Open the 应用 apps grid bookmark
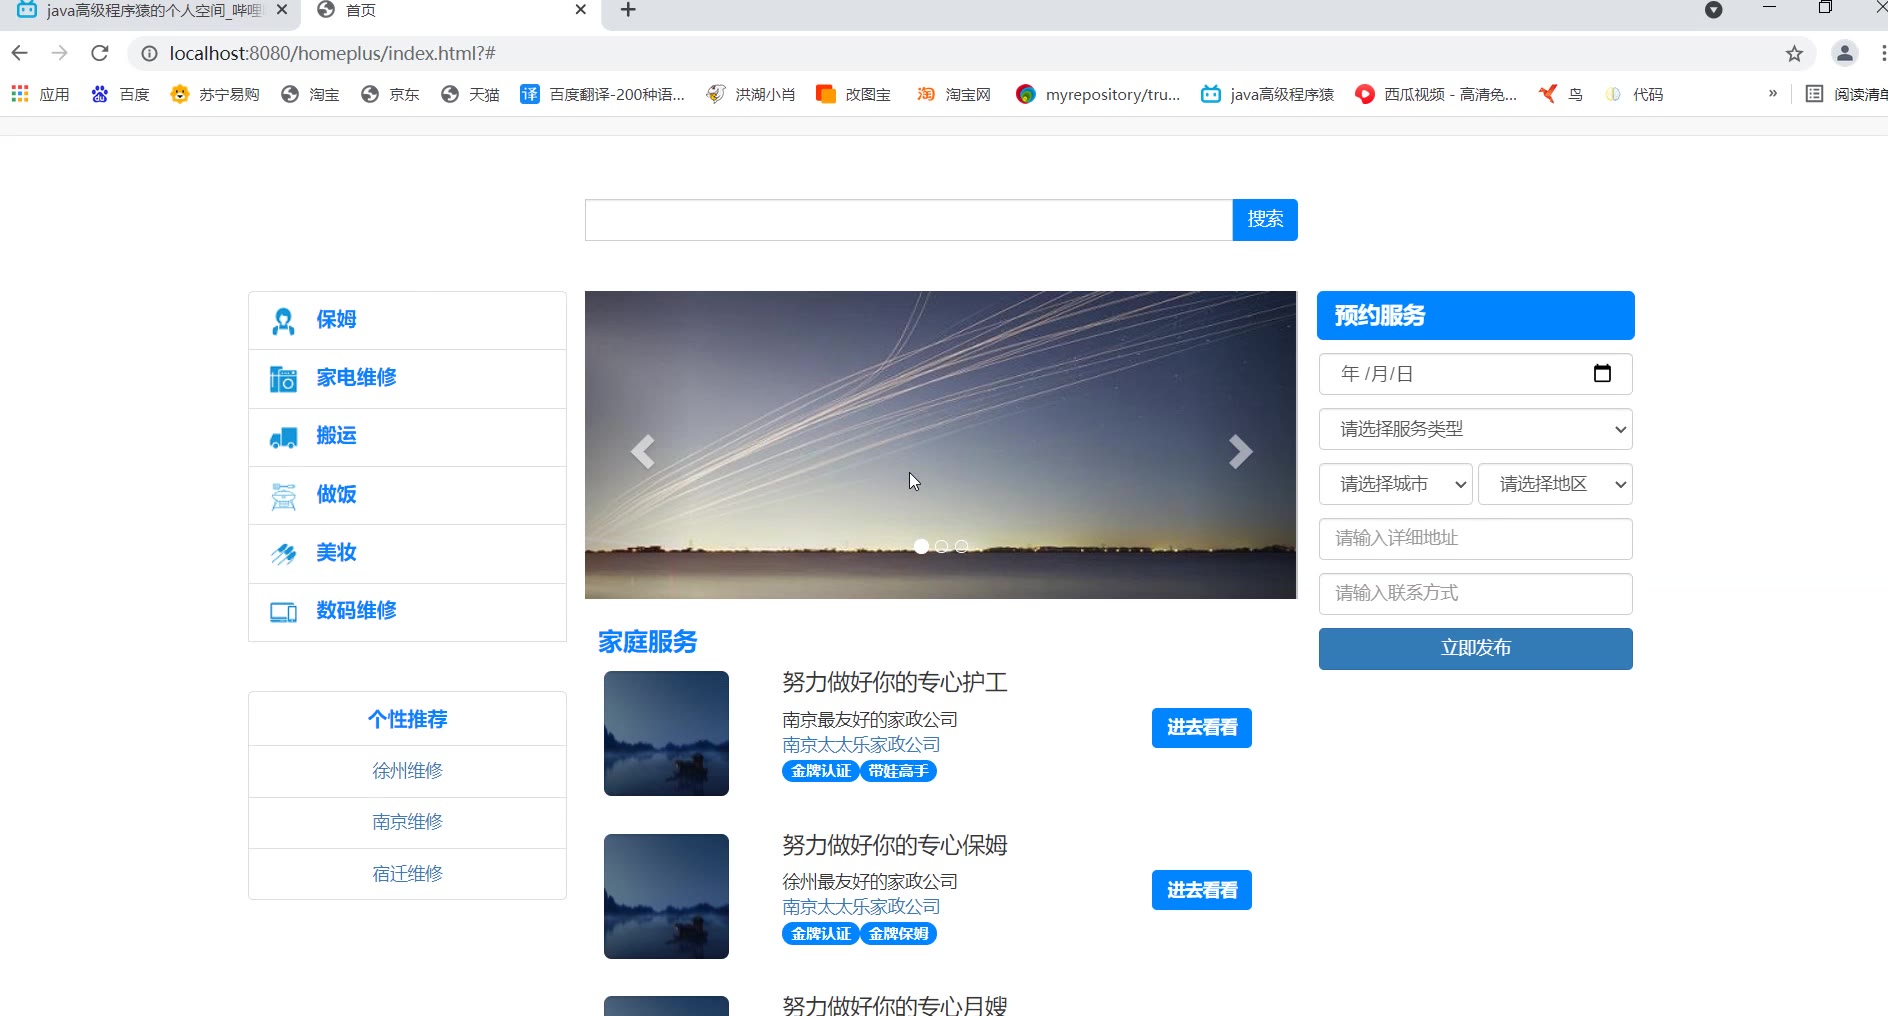The width and height of the screenshot is (1888, 1016). coord(40,94)
